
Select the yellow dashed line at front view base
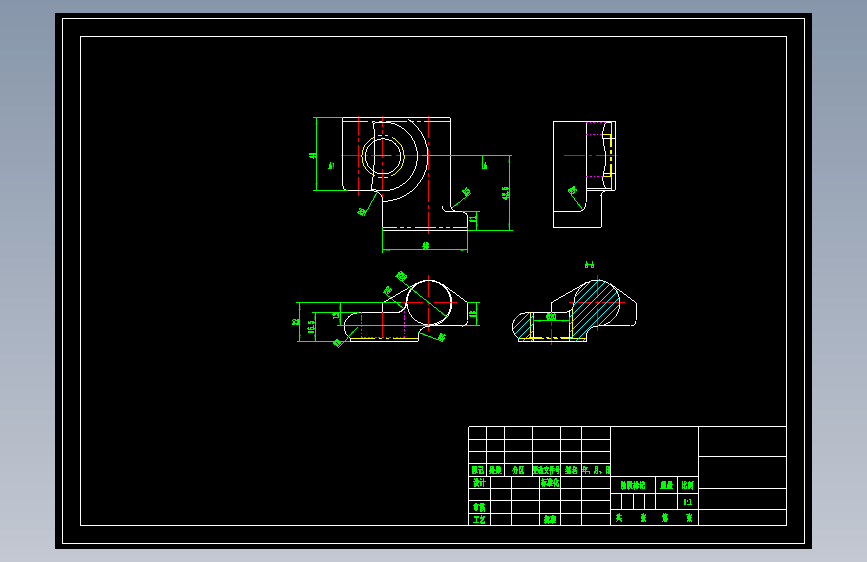[x=425, y=227]
